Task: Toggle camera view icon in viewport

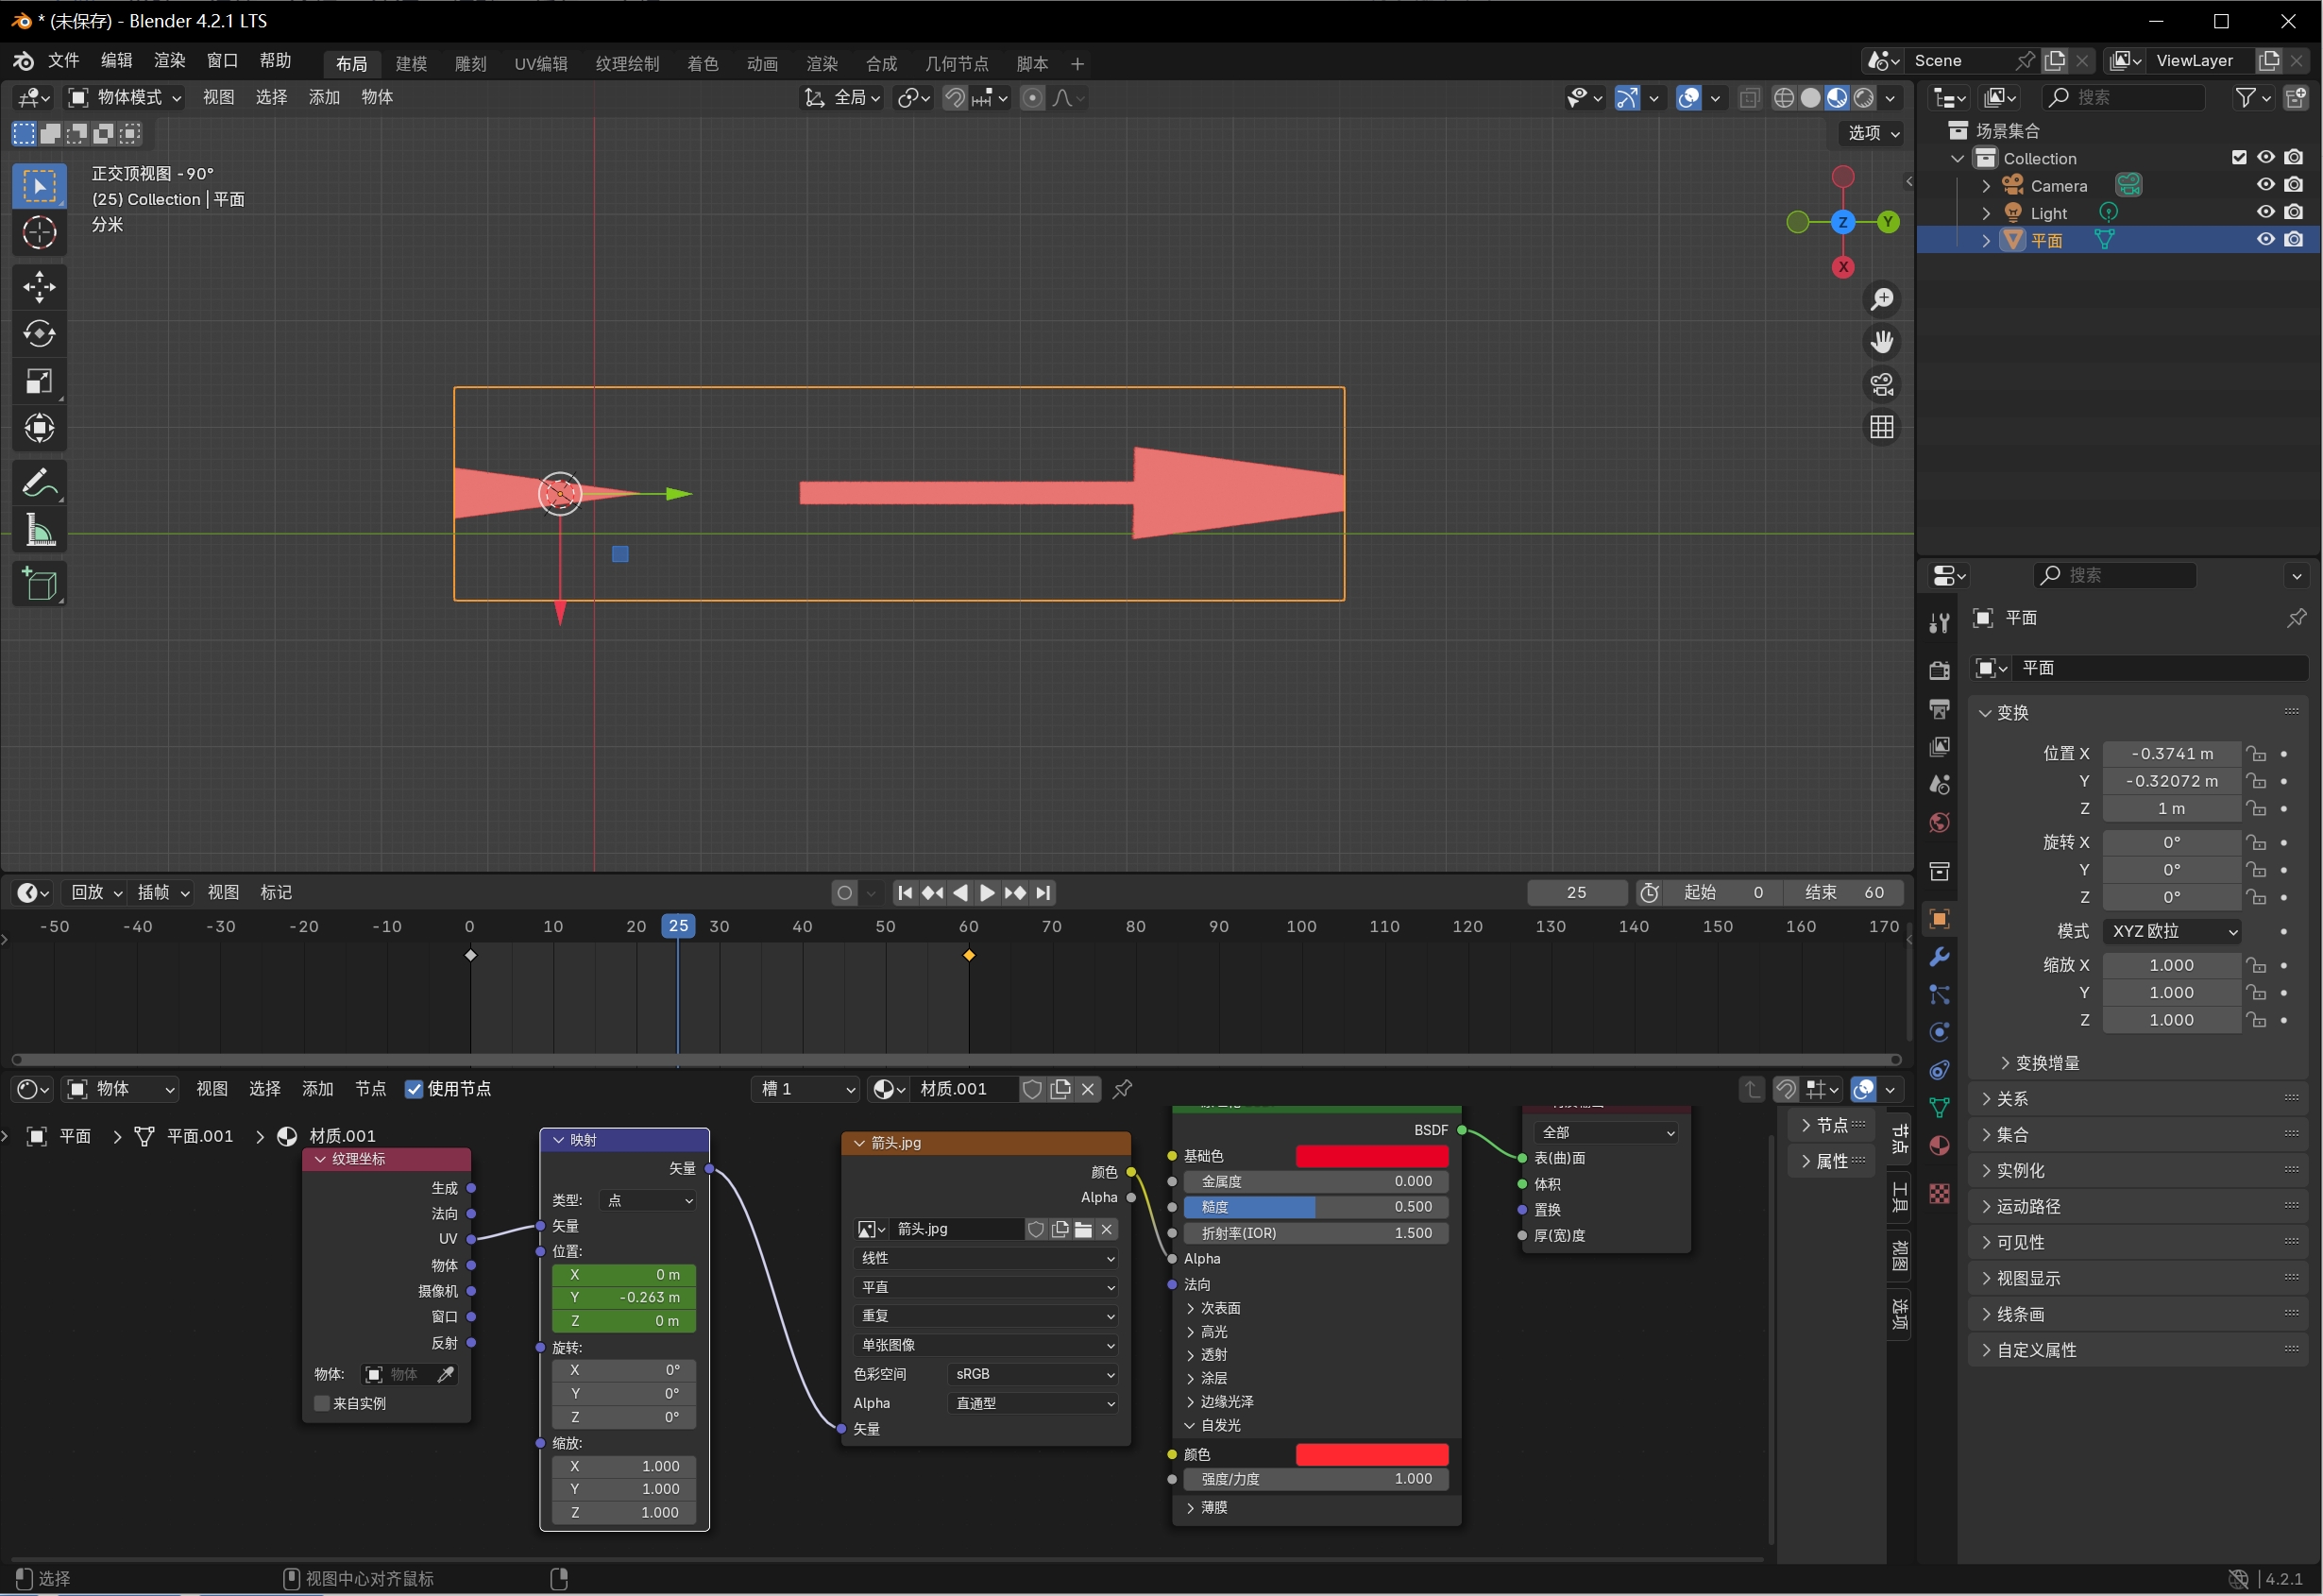Action: [1882, 385]
